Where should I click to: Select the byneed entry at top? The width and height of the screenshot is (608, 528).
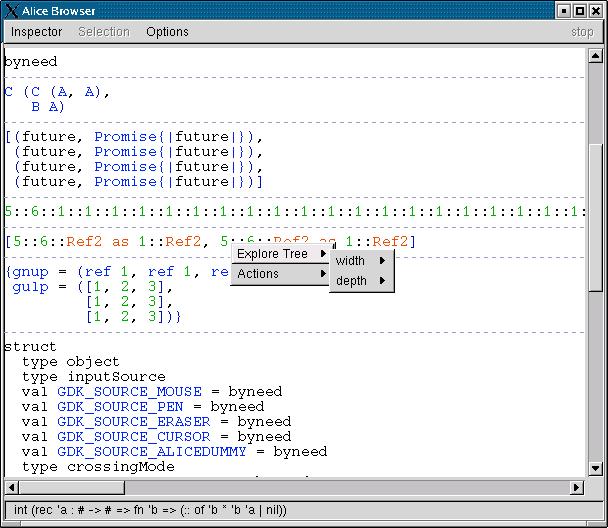[30, 62]
